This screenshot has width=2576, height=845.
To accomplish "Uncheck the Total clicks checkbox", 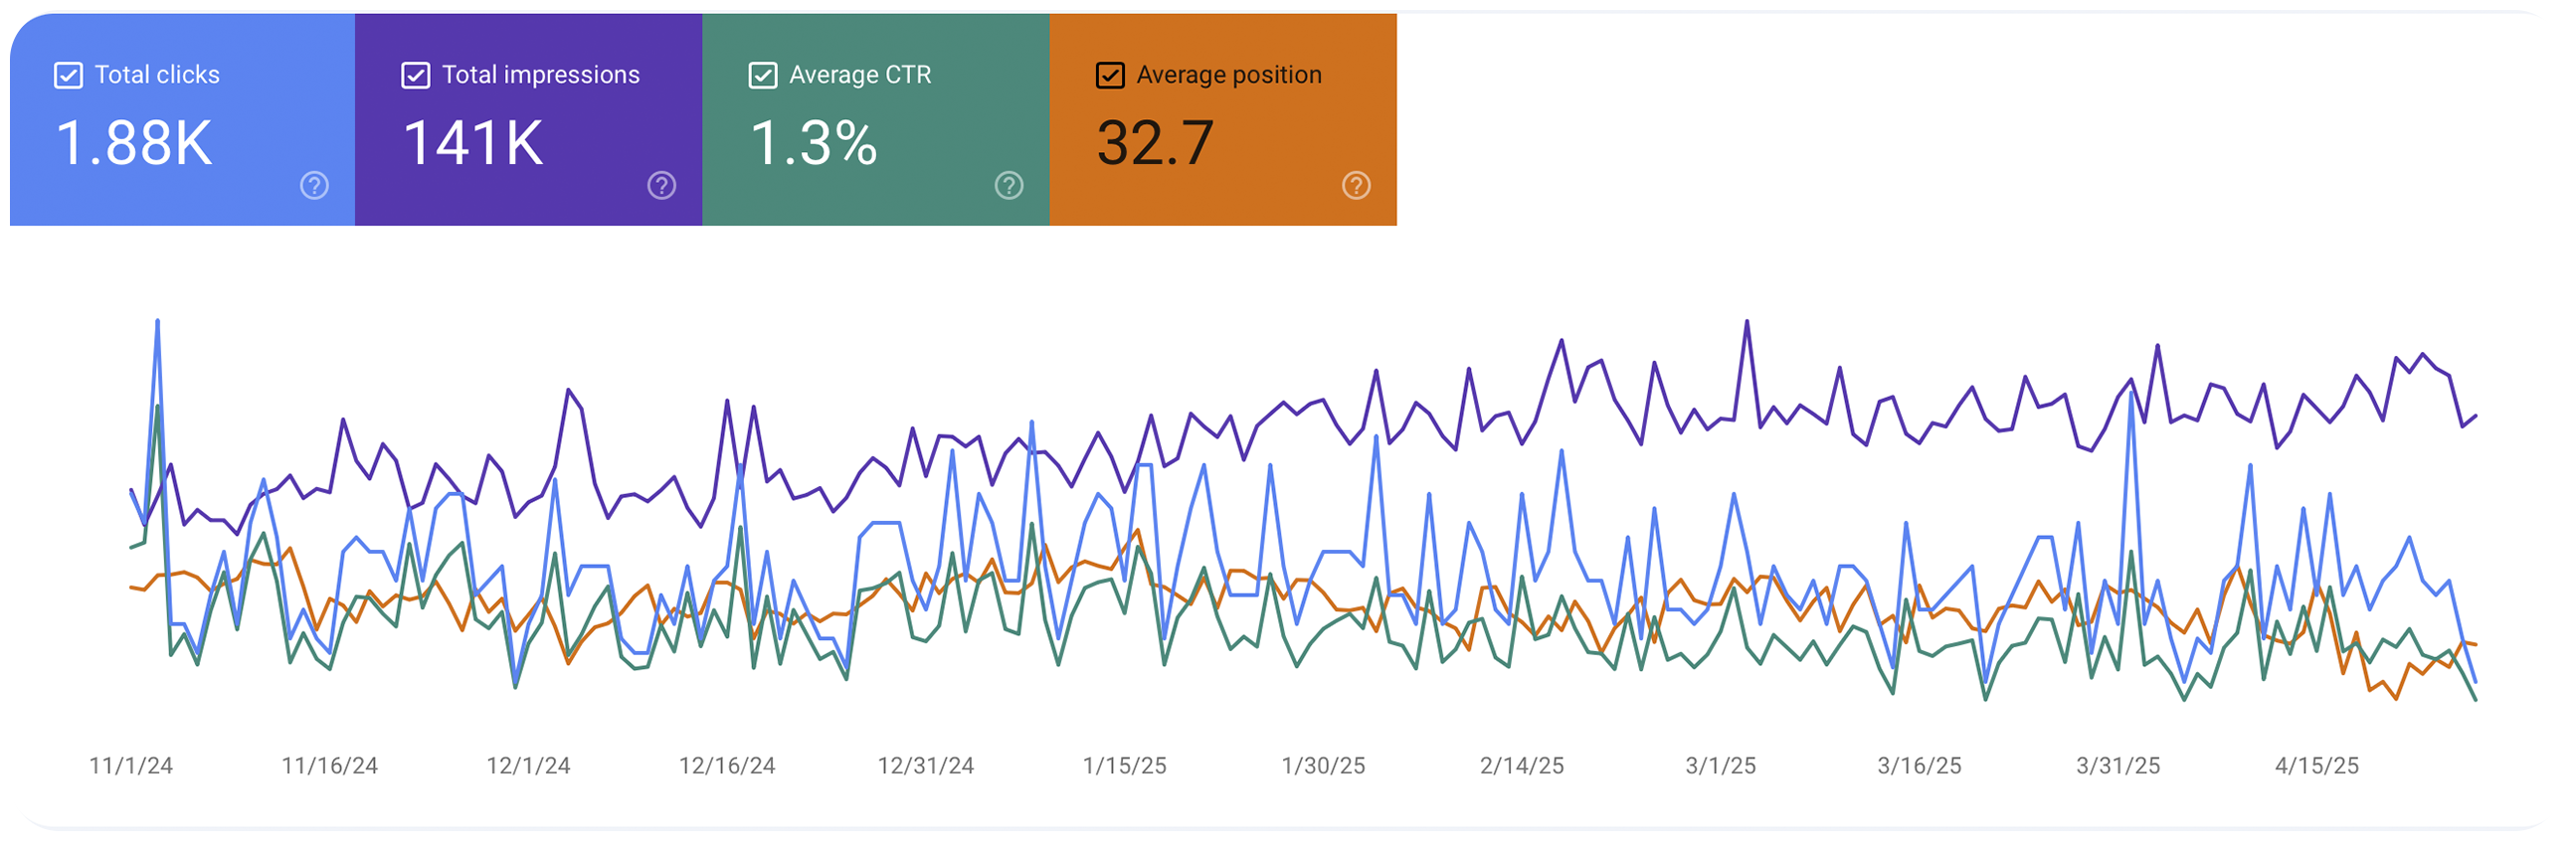I will 68,75.
